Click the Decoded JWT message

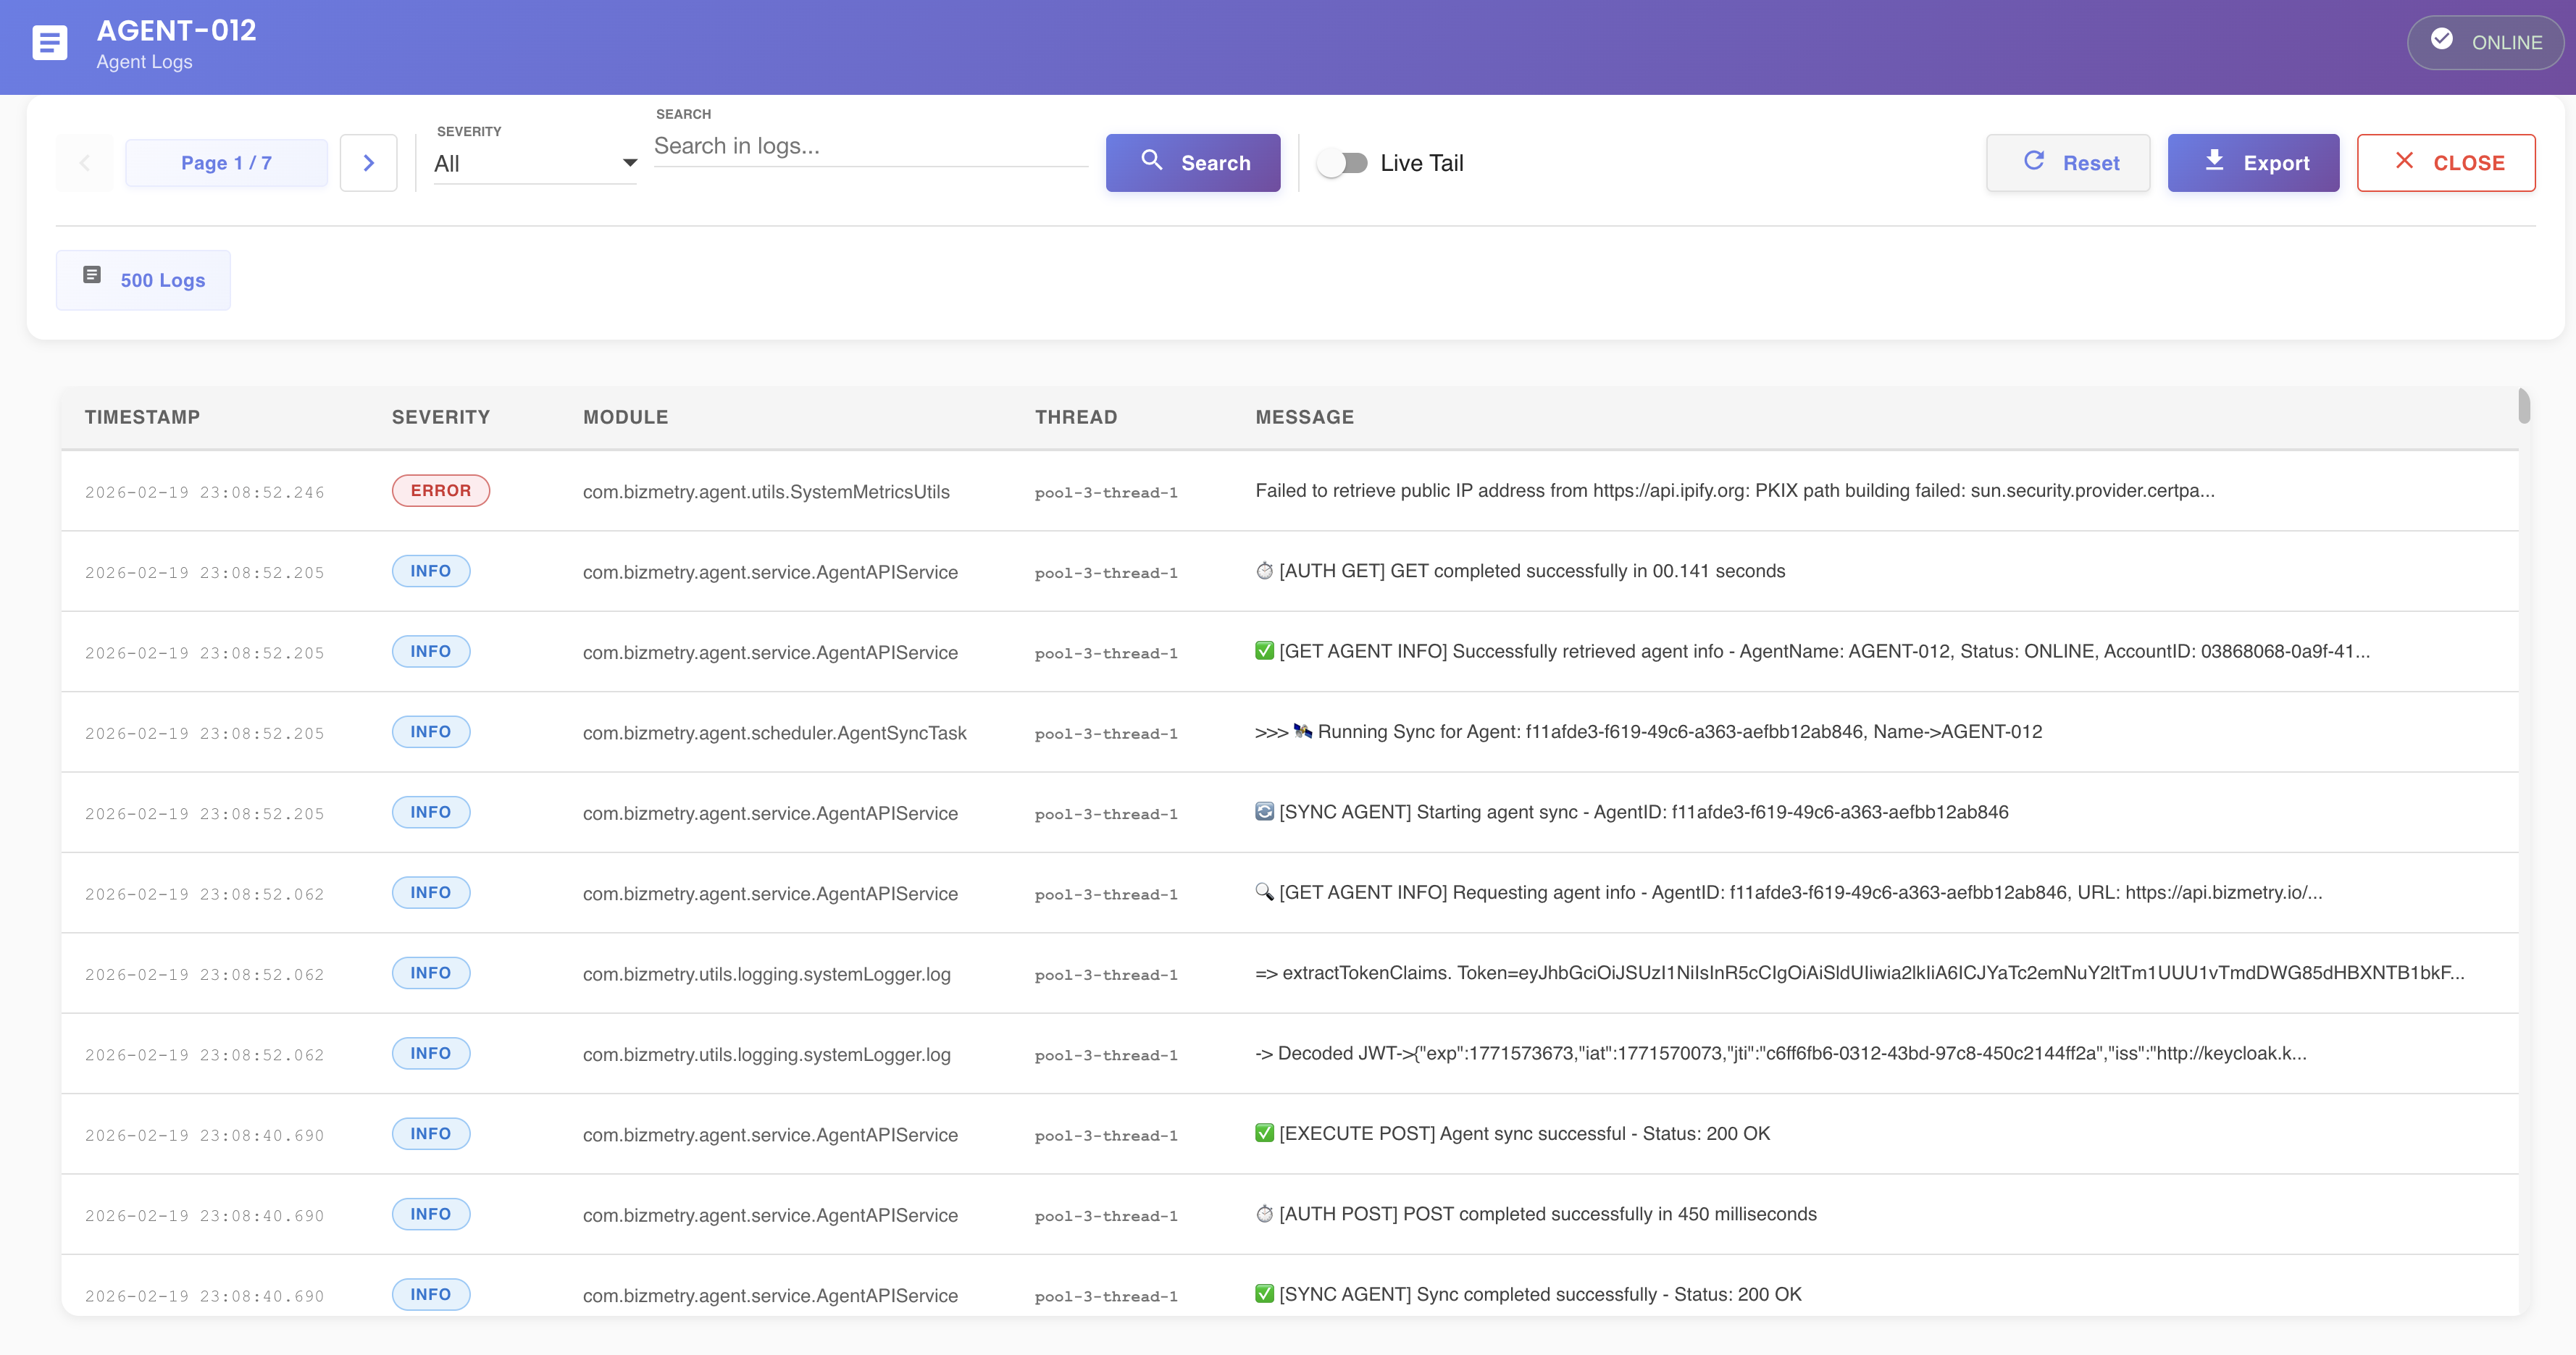pos(1781,1053)
